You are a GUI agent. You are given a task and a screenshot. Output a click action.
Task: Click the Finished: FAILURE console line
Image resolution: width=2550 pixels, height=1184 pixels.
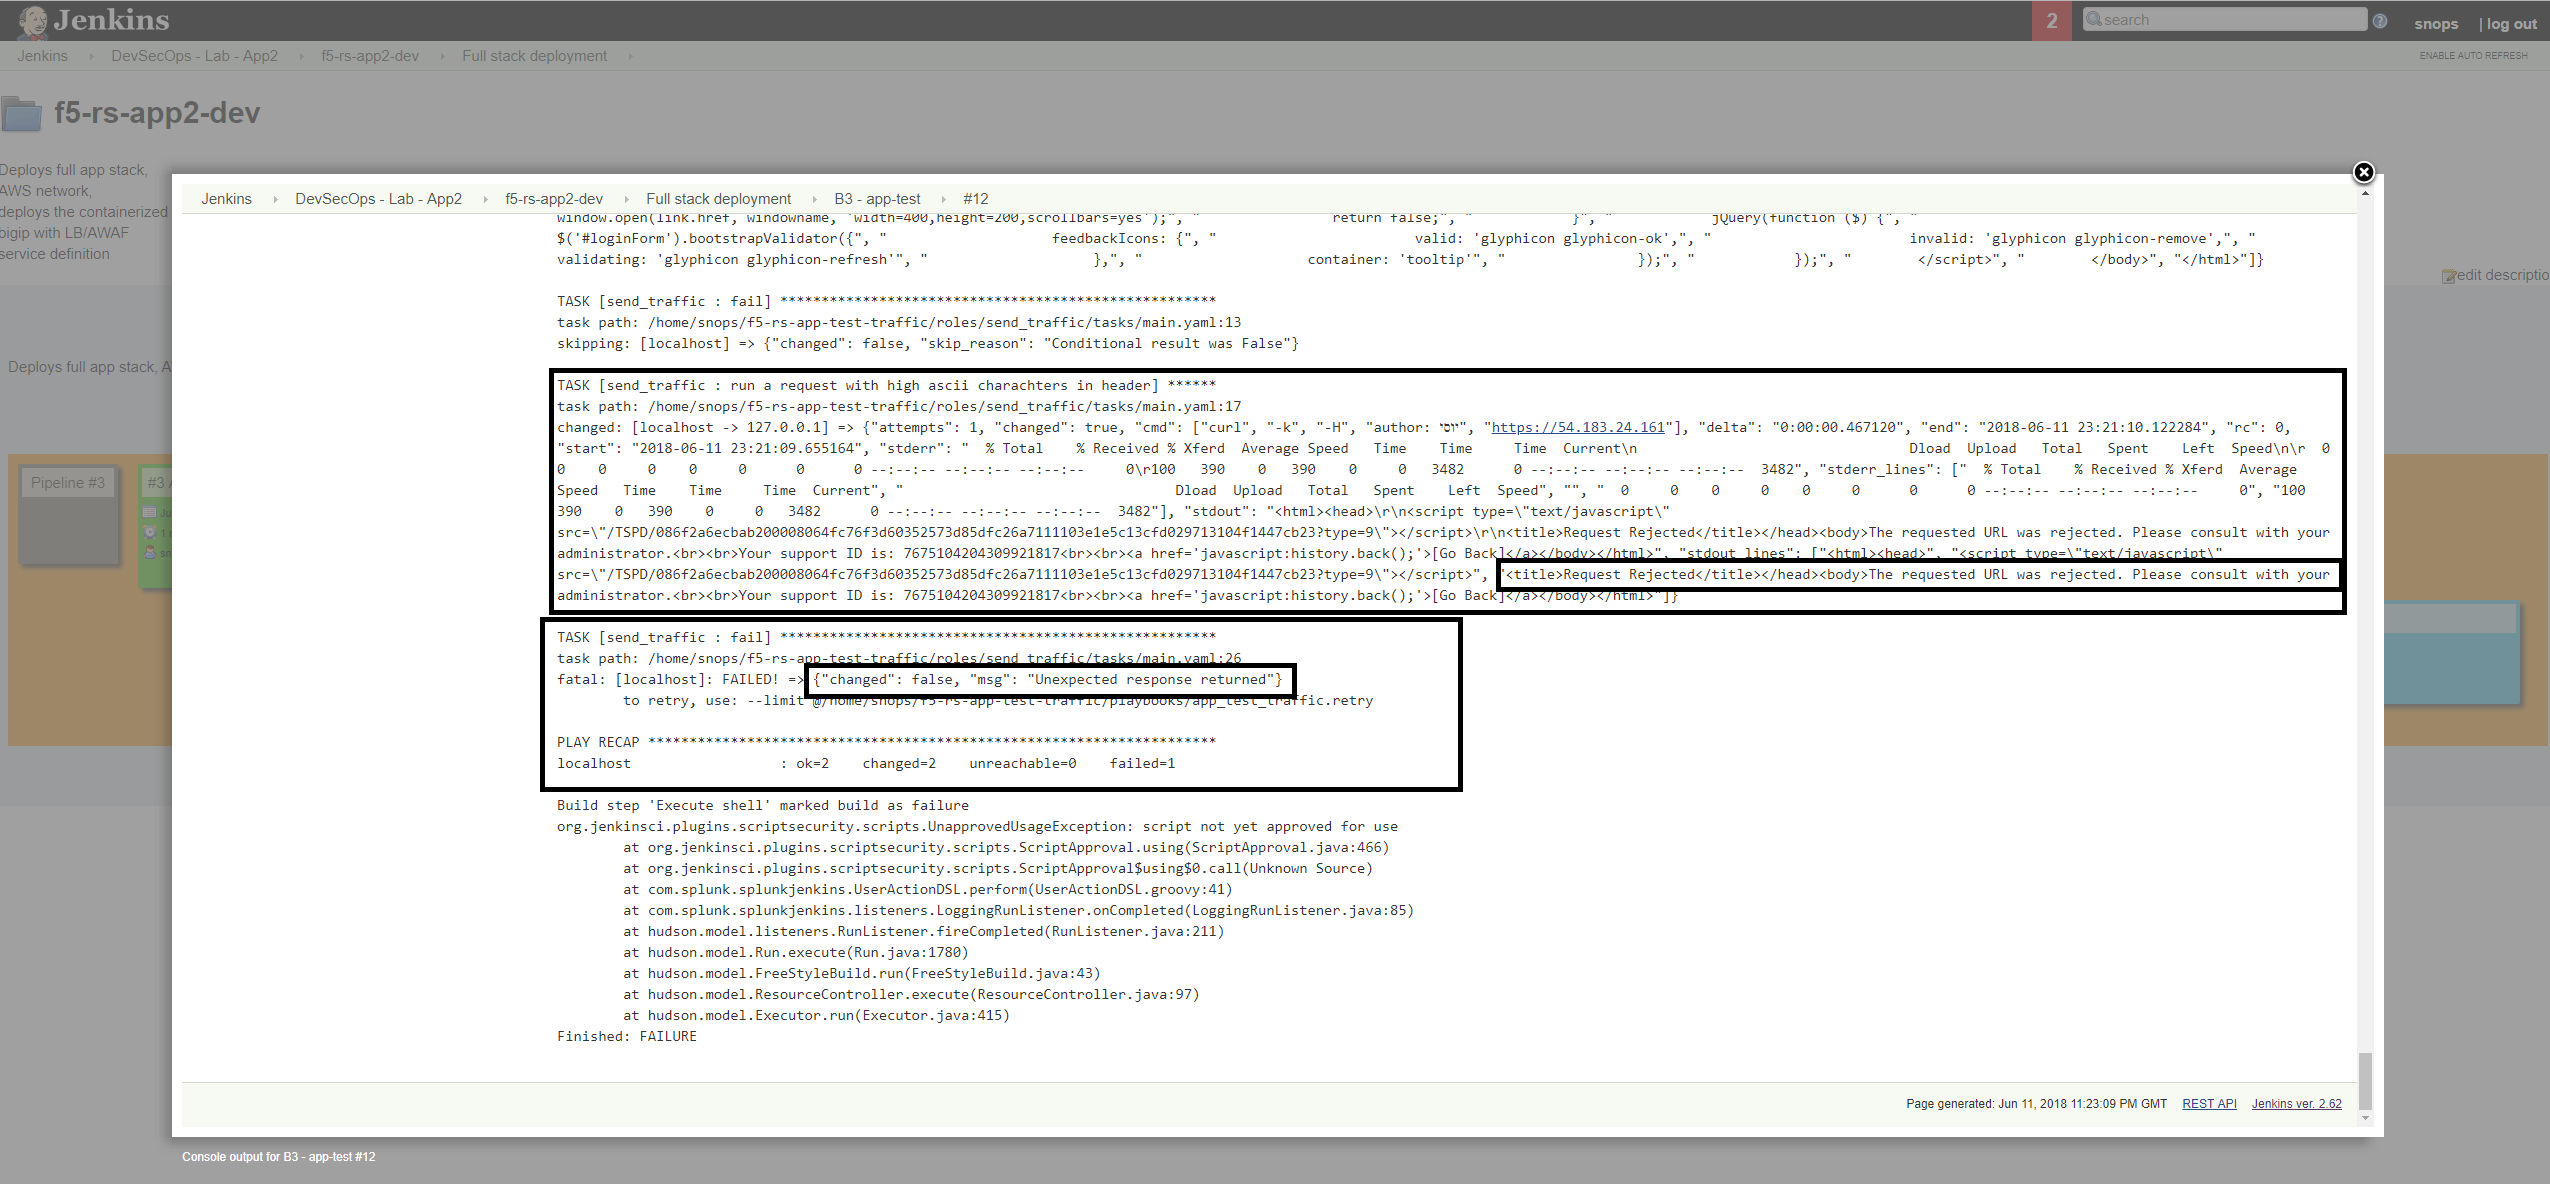(627, 1036)
